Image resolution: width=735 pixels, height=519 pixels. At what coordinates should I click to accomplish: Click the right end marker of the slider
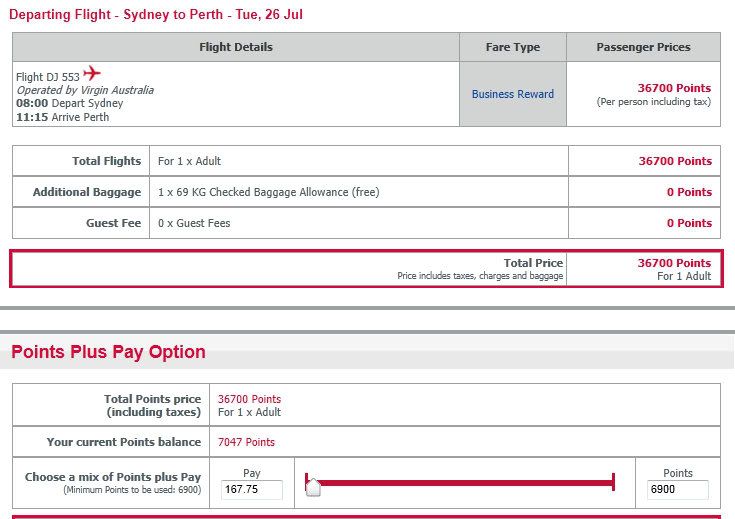click(613, 482)
